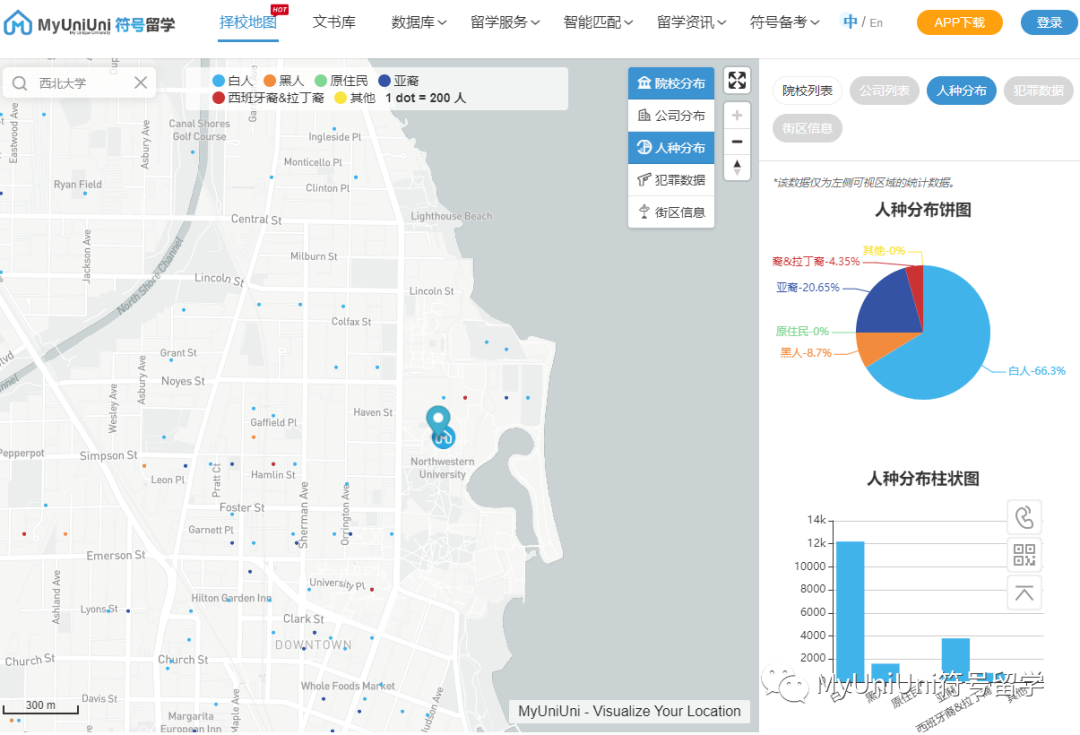The height and width of the screenshot is (735, 1080).
Task: Click the 西班牙裔&拉丁裔 legend dot
Action: pyautogui.click(x=218, y=98)
